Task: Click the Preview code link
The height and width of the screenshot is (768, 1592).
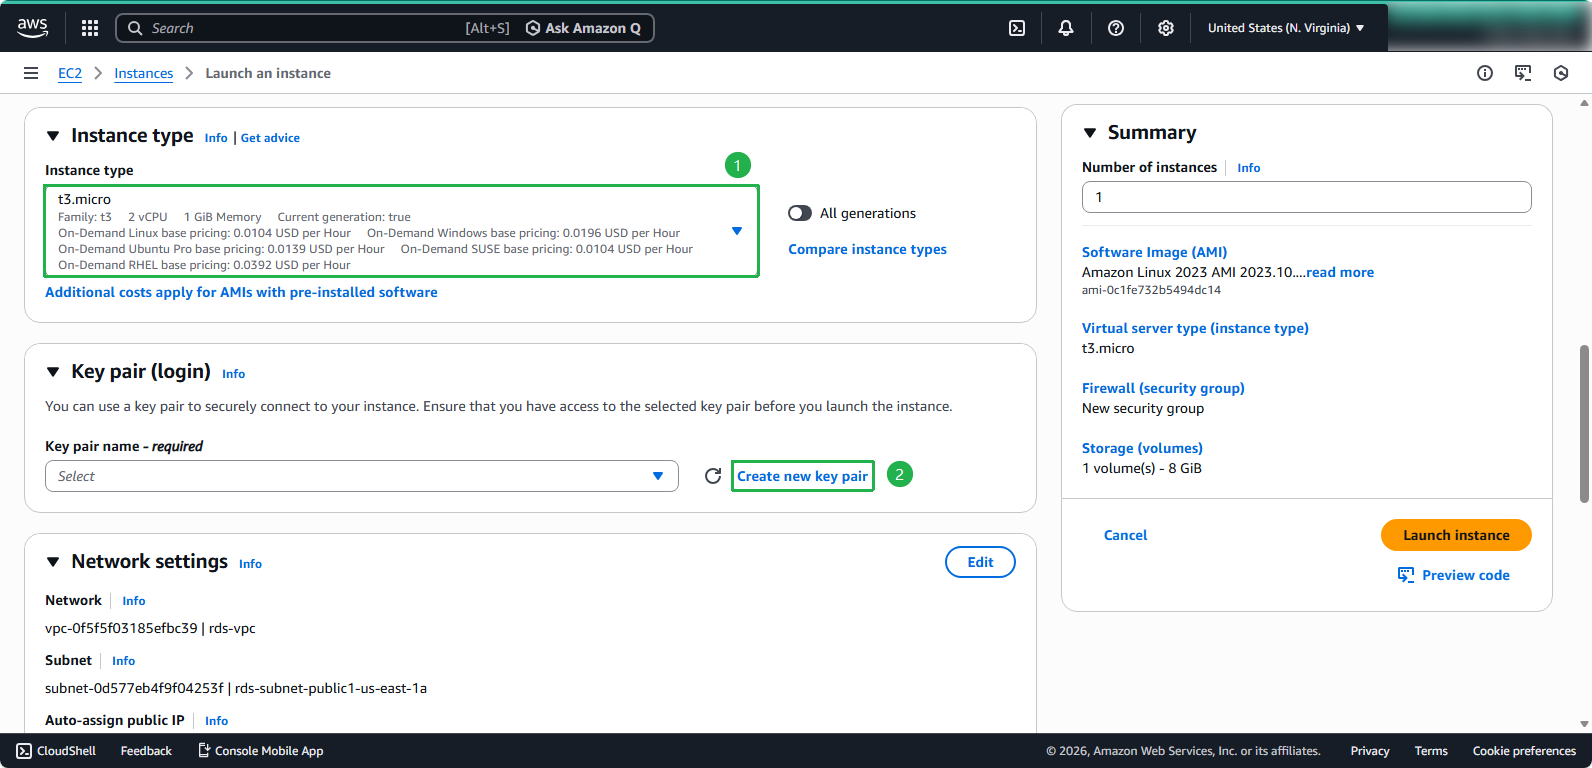Action: 1454,575
